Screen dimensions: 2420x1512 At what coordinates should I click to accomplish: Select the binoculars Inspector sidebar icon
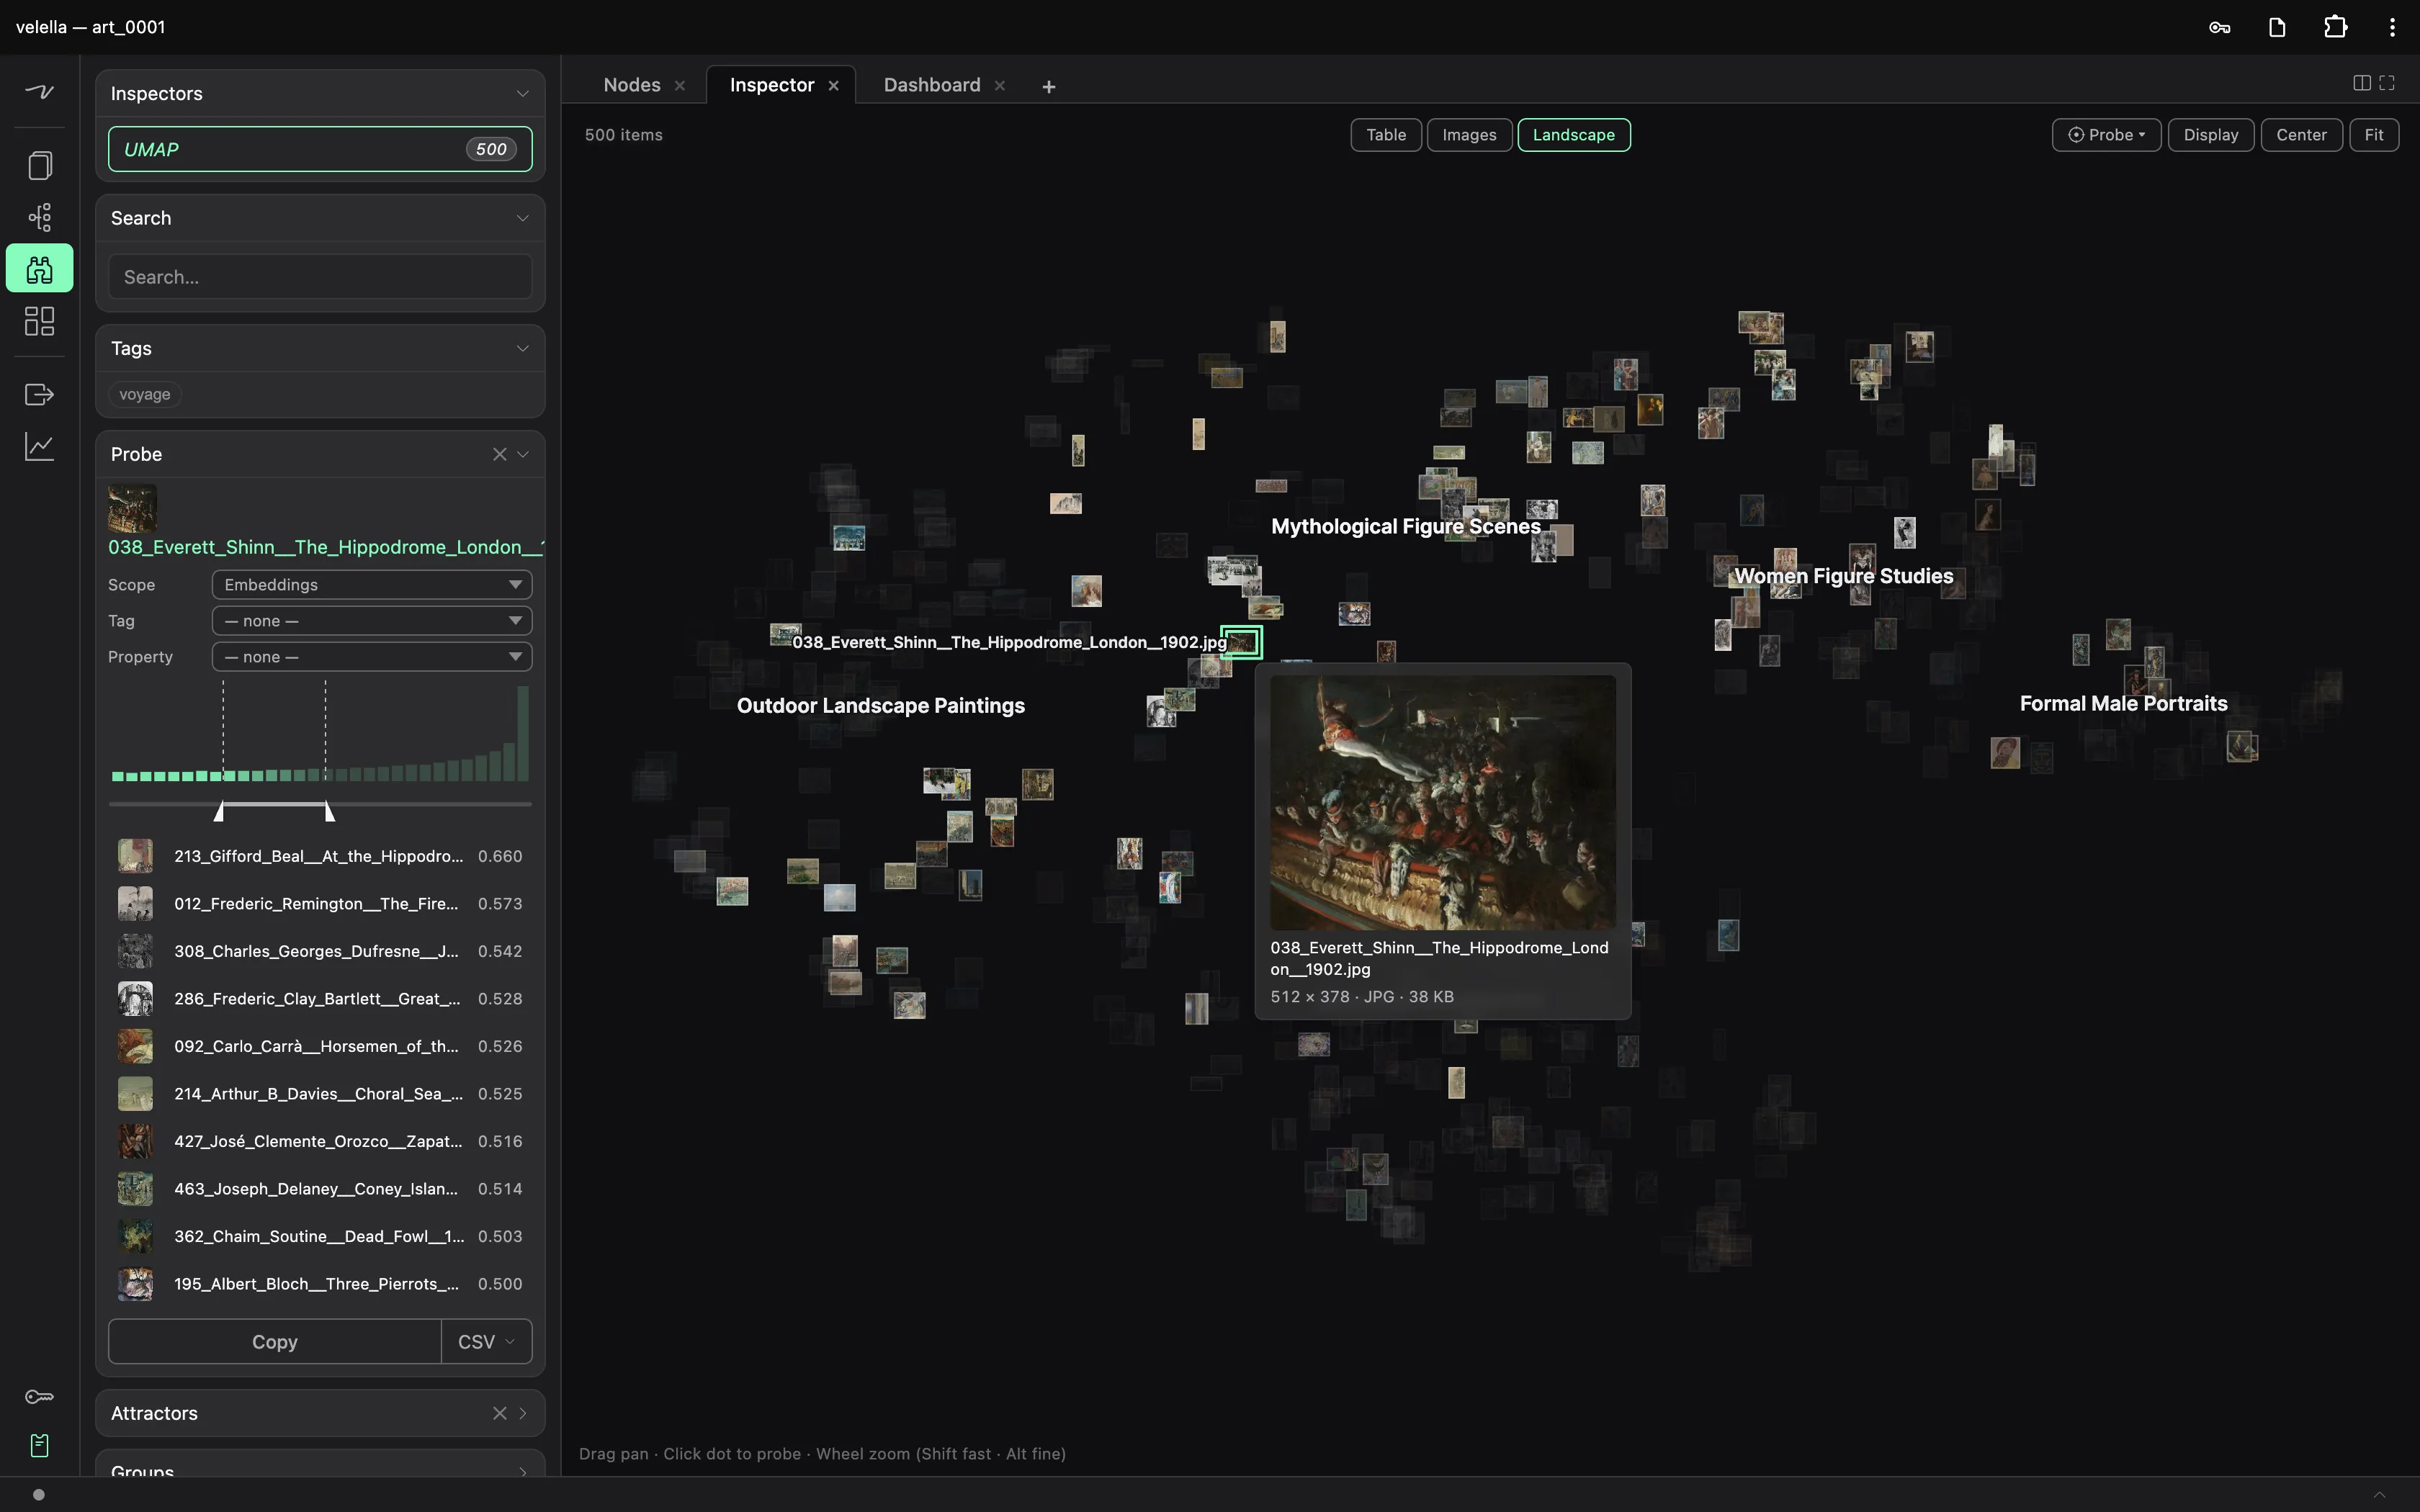(39, 268)
